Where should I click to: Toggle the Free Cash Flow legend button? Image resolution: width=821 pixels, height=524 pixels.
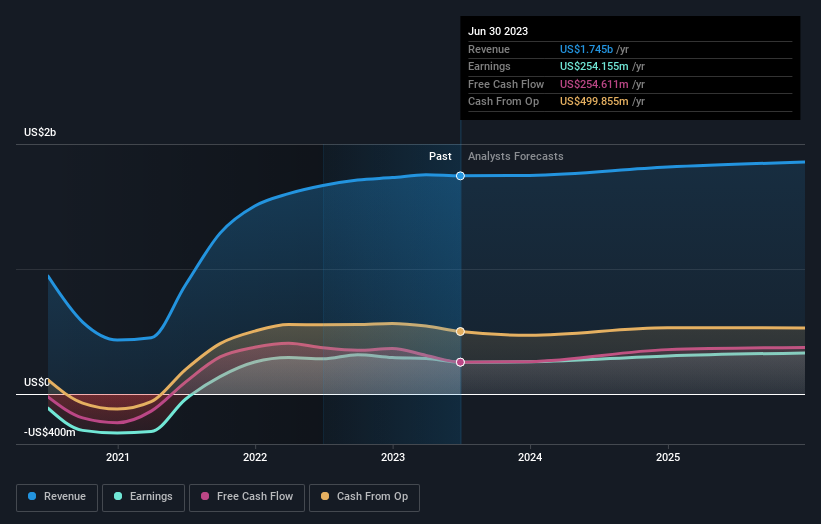click(x=247, y=497)
